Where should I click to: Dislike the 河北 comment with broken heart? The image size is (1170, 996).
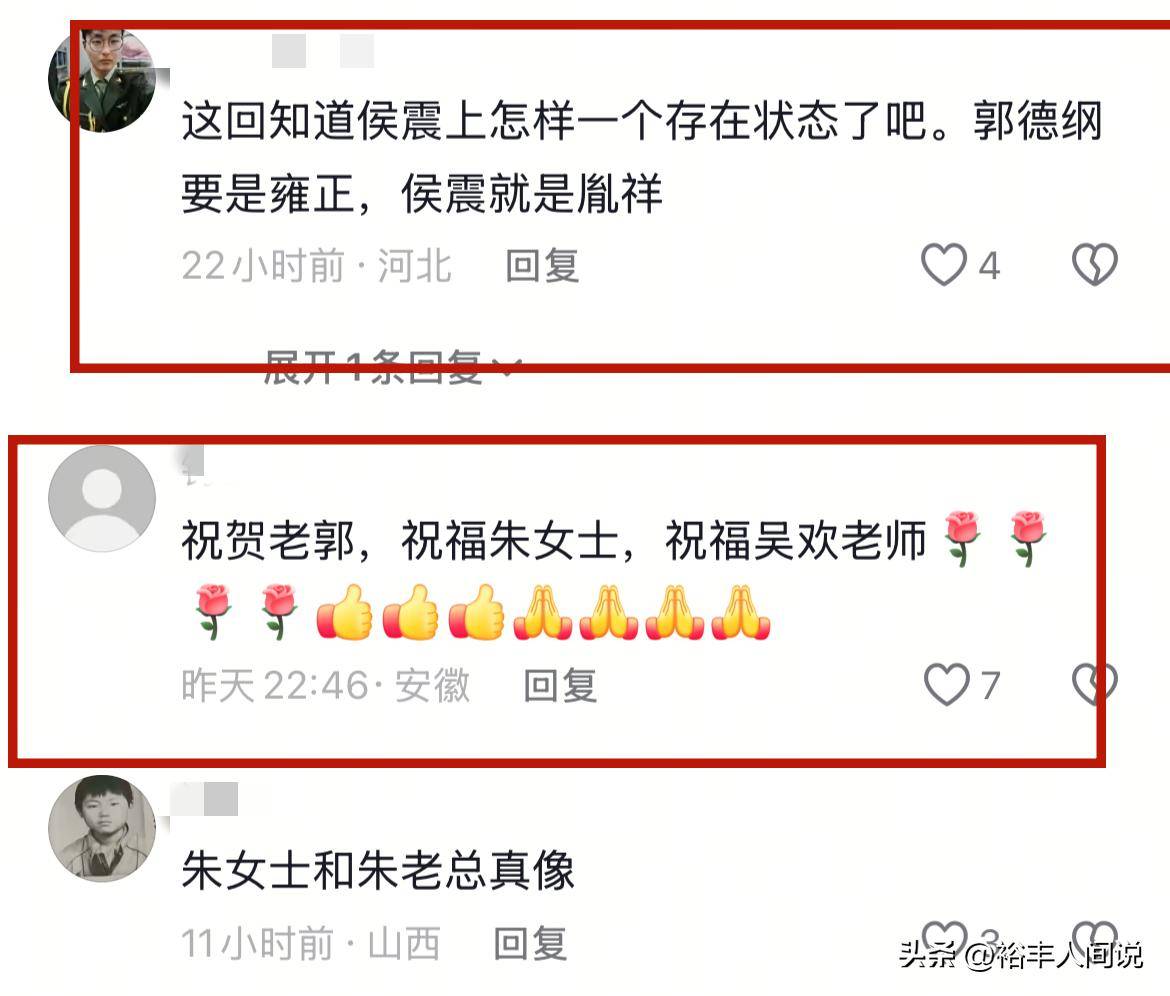pyautogui.click(x=1095, y=265)
